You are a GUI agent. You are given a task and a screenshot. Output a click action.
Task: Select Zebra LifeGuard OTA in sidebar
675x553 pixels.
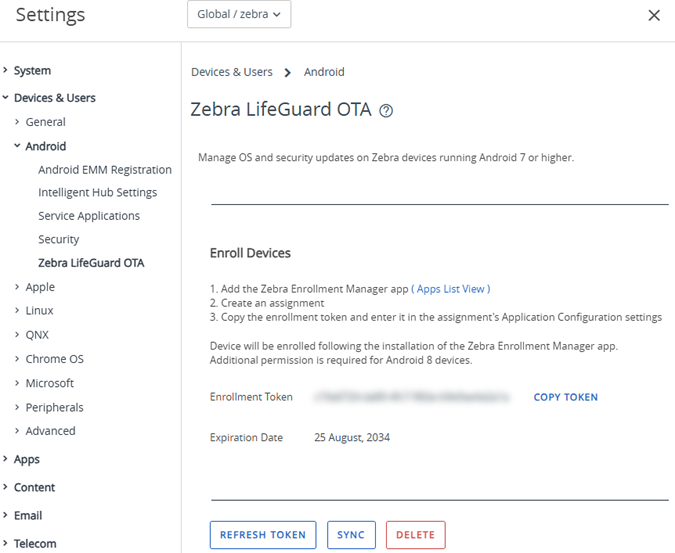click(x=91, y=263)
